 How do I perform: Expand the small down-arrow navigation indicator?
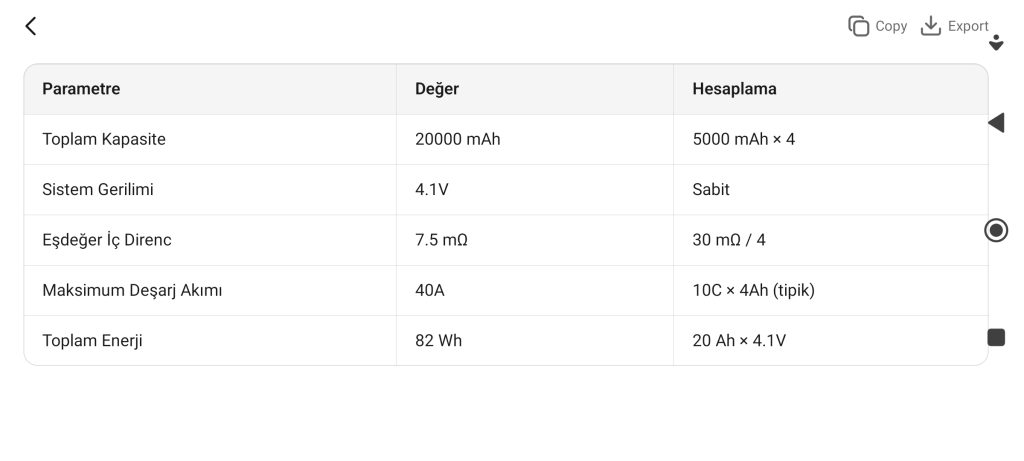point(996,43)
